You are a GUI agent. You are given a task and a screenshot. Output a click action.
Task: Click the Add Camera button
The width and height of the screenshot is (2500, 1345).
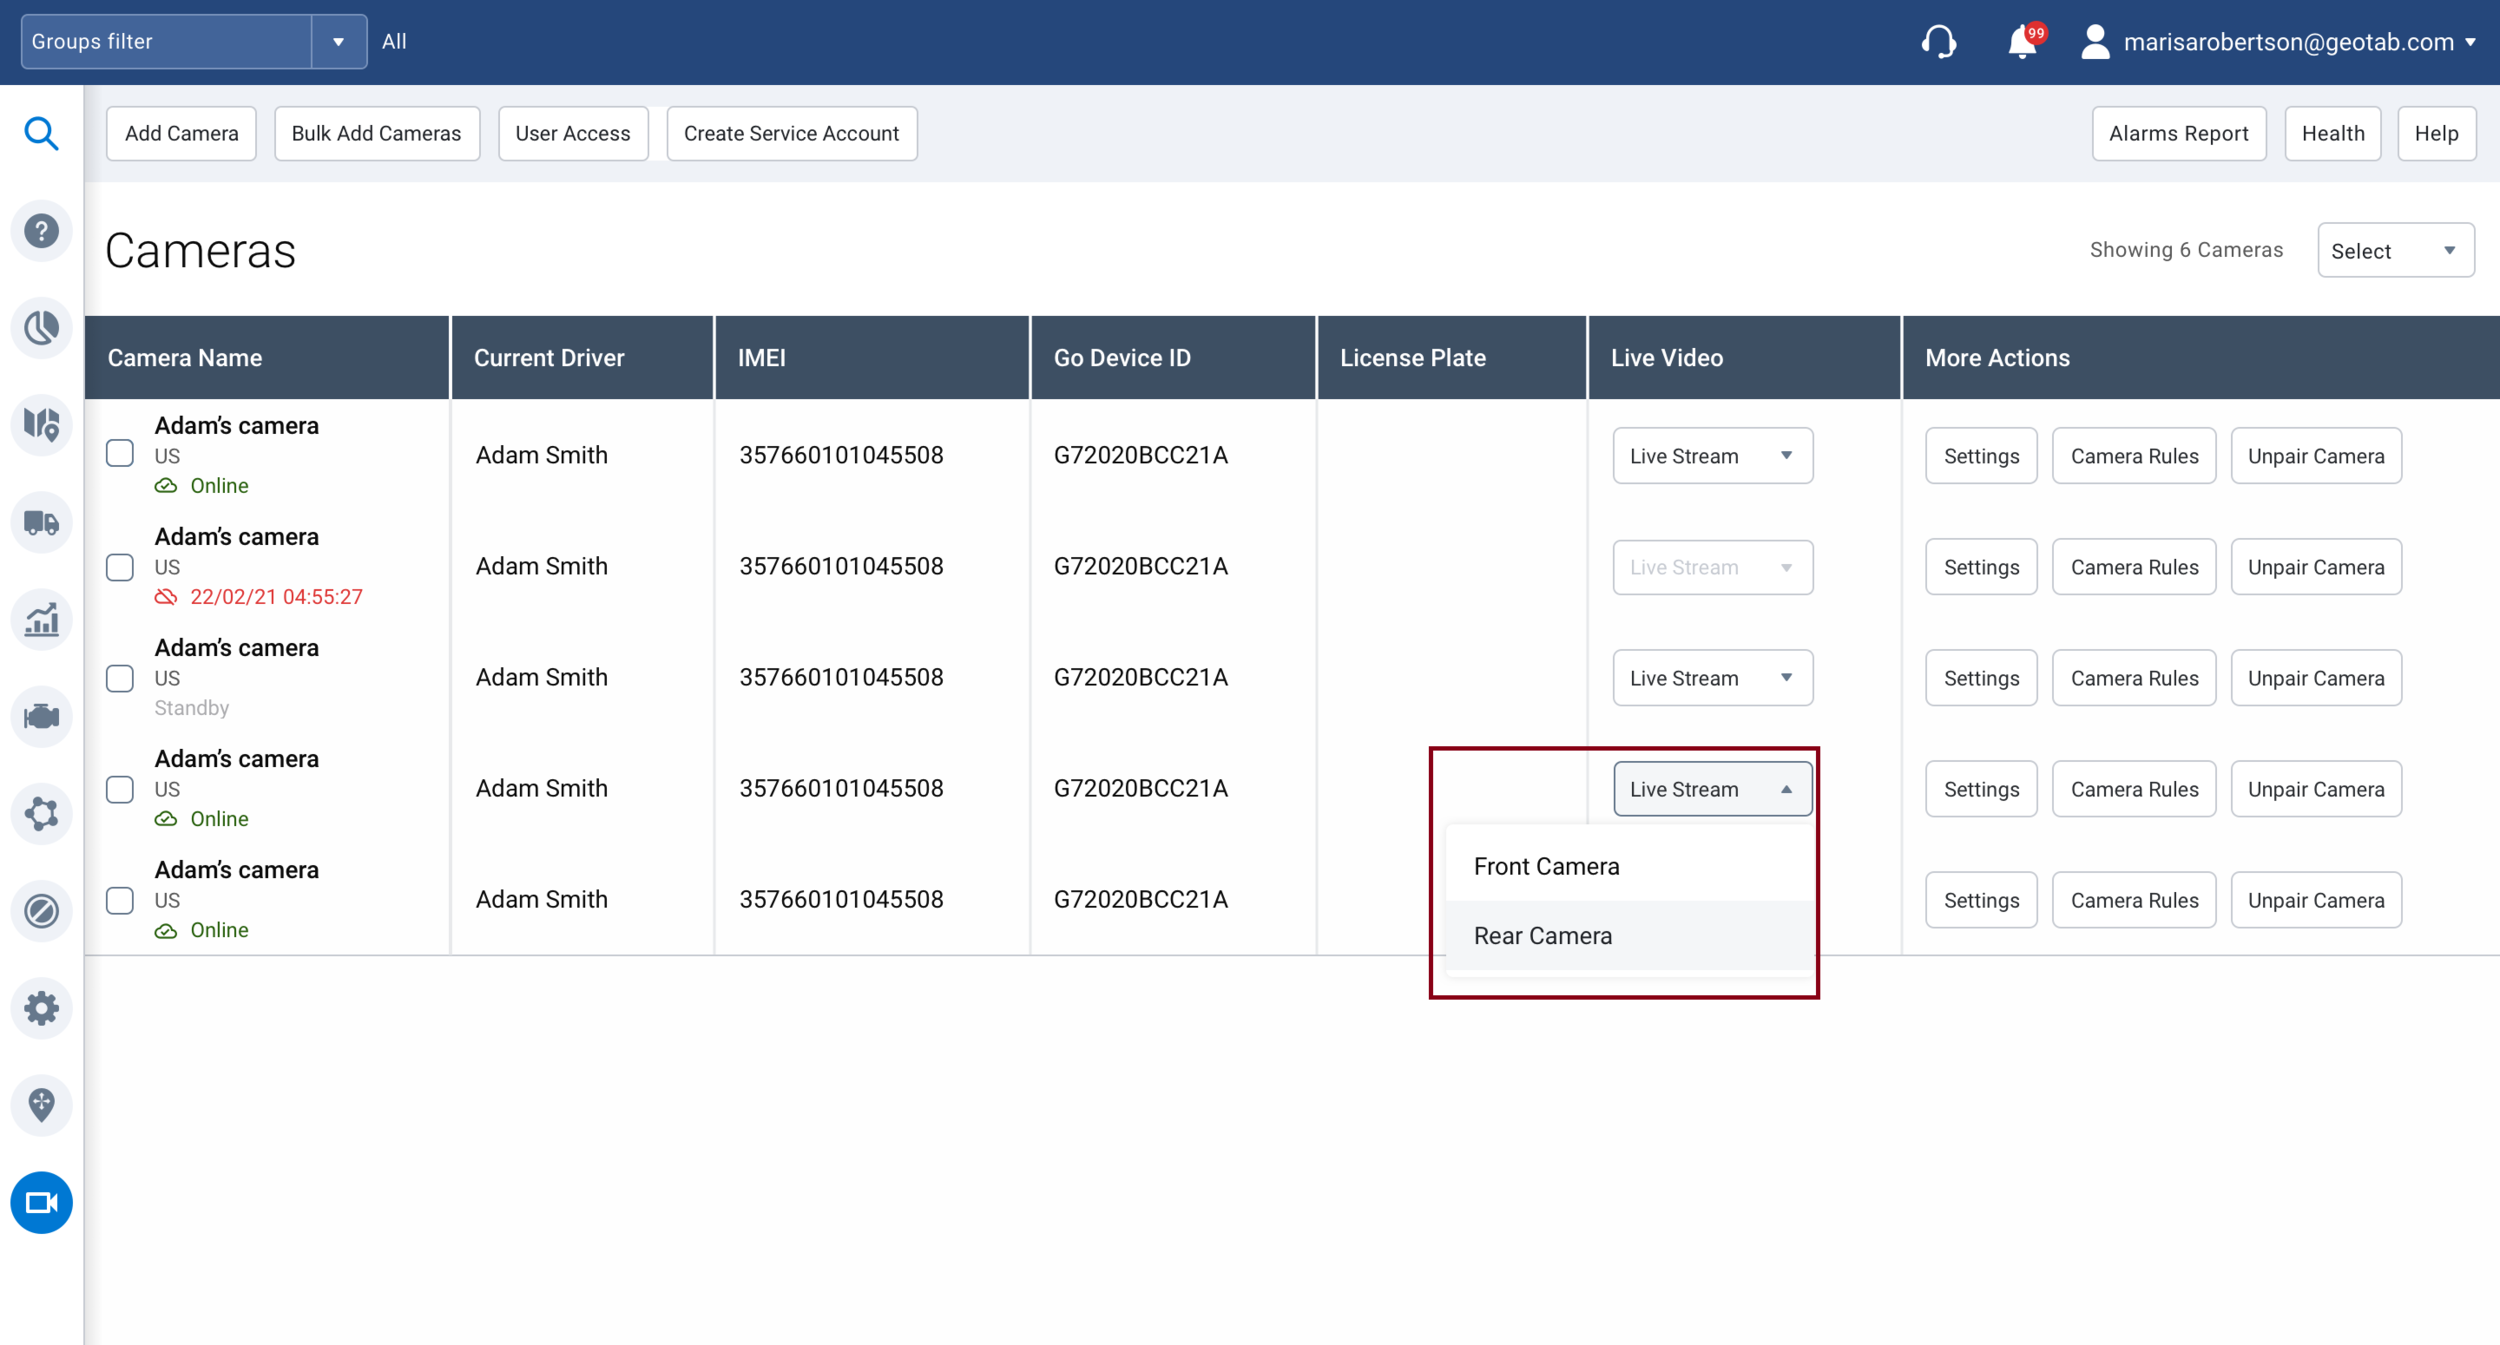coord(181,133)
